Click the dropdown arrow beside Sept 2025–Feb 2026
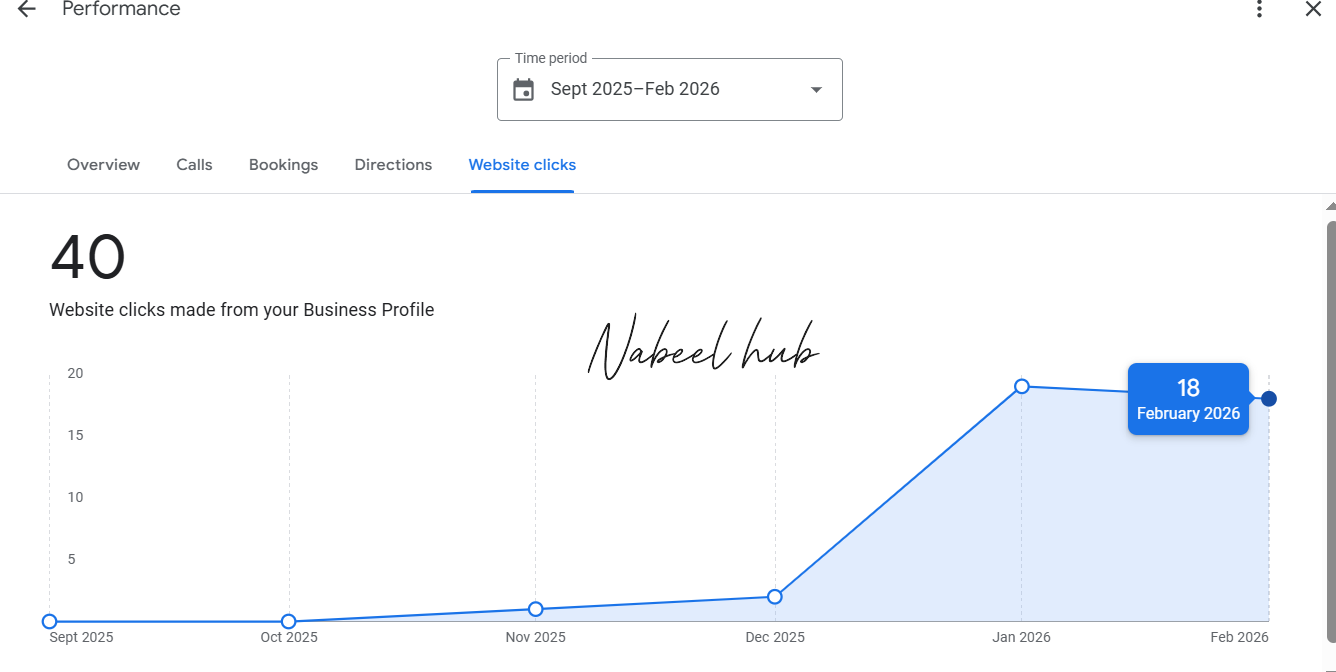This screenshot has height=672, width=1336. click(x=816, y=89)
